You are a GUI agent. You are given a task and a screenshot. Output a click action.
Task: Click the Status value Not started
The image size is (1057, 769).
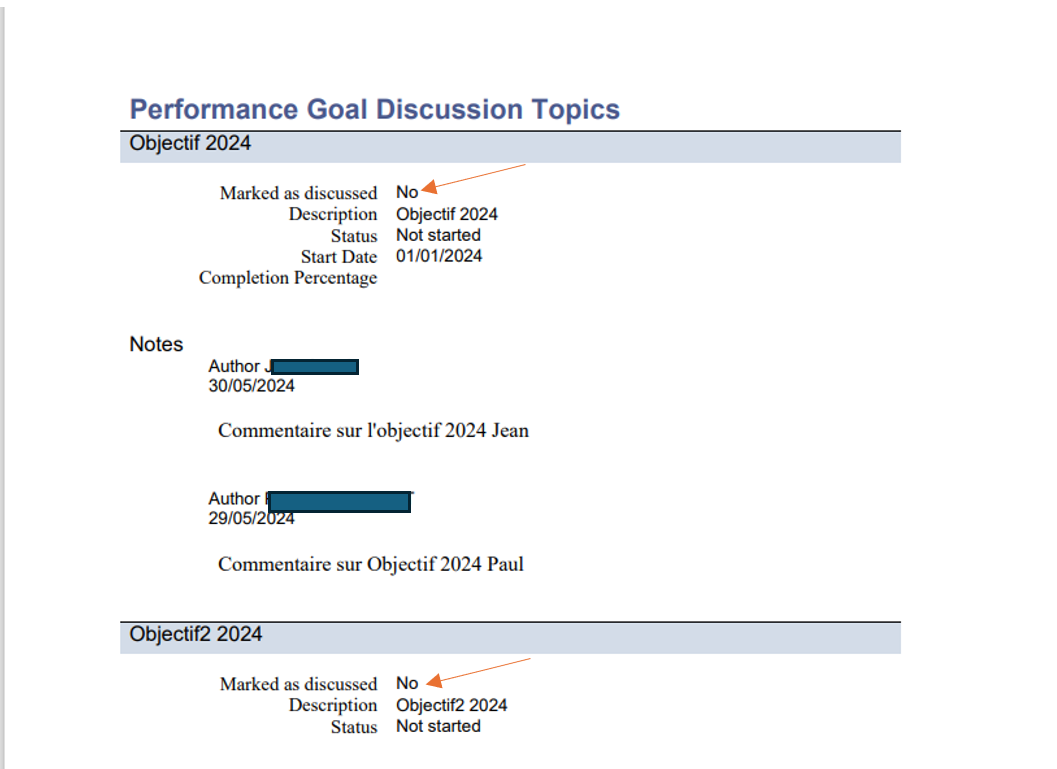click(x=437, y=235)
